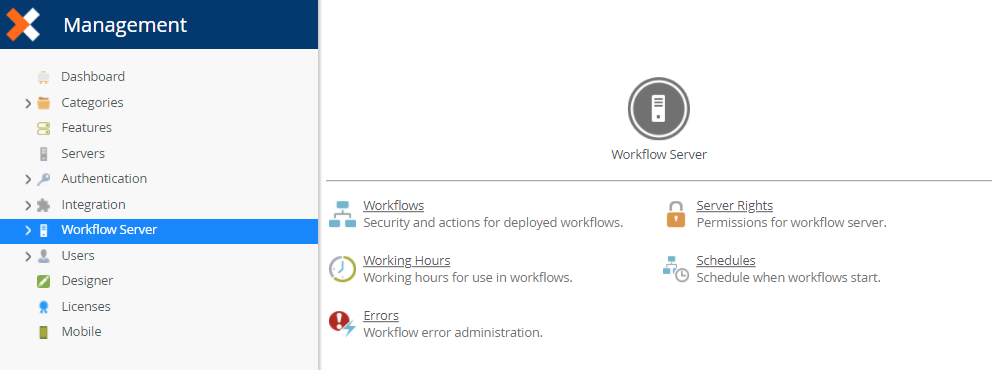The height and width of the screenshot is (370, 995).
Task: Expand the Integration node chevron
Action: pos(28,205)
